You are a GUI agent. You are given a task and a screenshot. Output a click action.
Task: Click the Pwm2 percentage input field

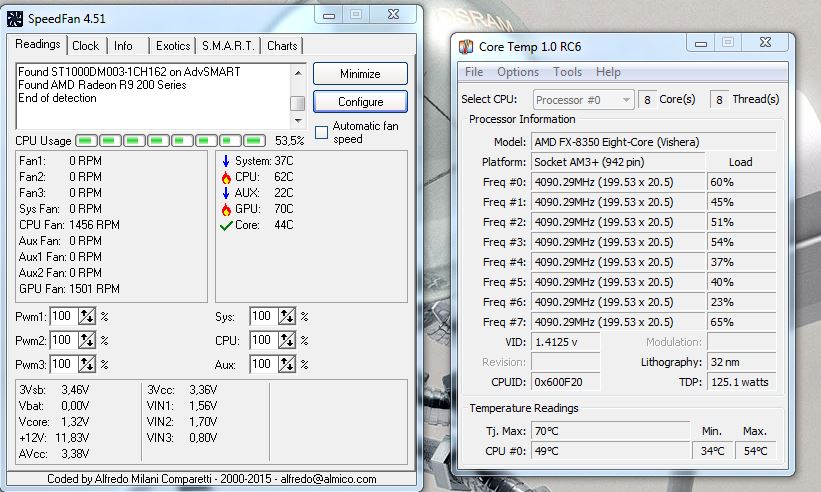(64, 340)
